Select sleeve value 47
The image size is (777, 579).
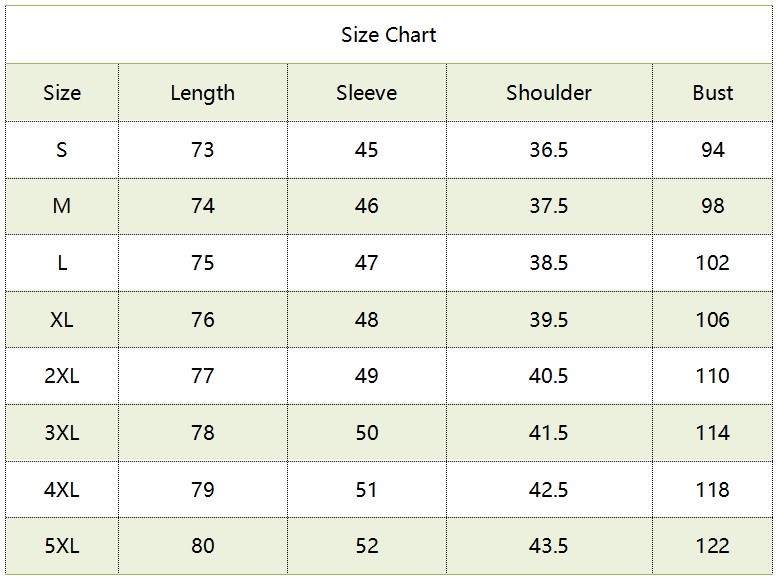tap(366, 263)
